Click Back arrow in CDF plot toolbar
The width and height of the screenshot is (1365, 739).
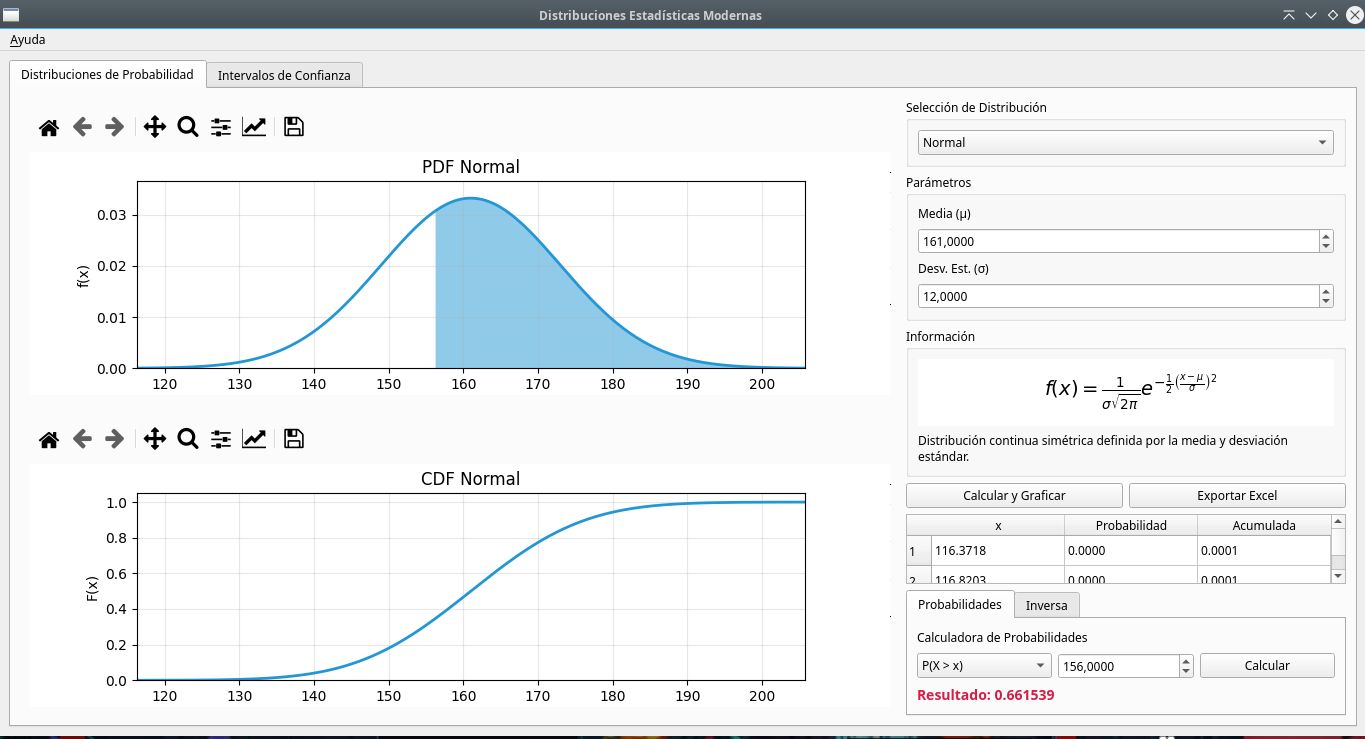point(82,439)
